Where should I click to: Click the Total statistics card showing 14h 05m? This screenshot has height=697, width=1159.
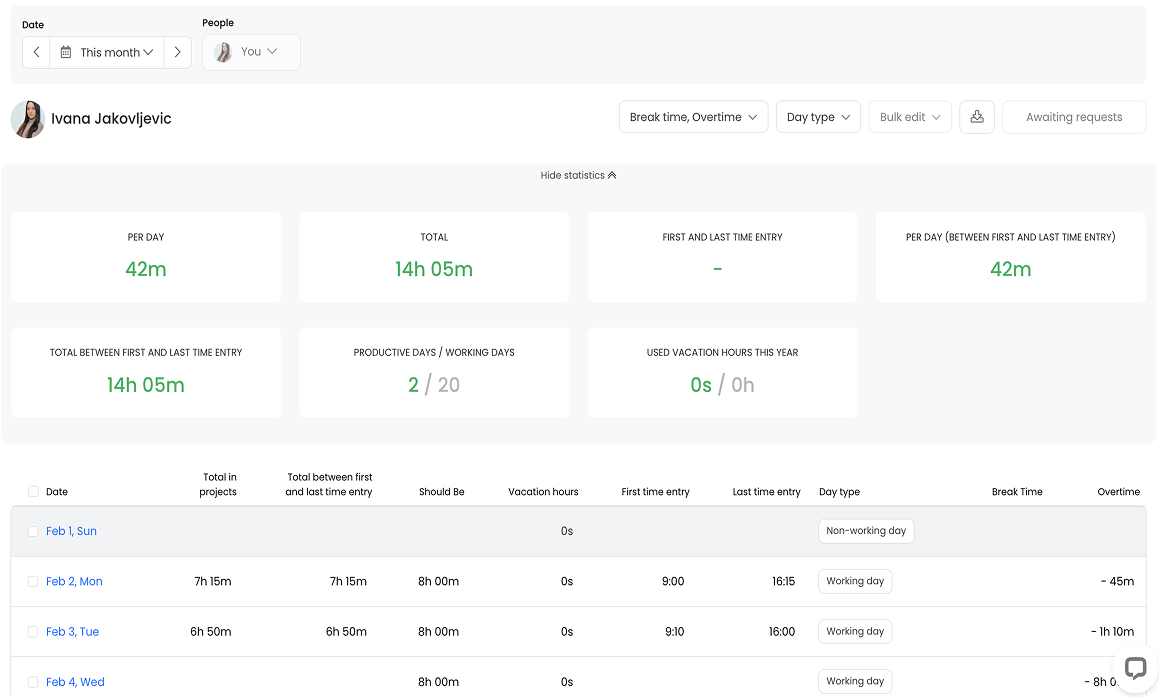pyautogui.click(x=434, y=257)
